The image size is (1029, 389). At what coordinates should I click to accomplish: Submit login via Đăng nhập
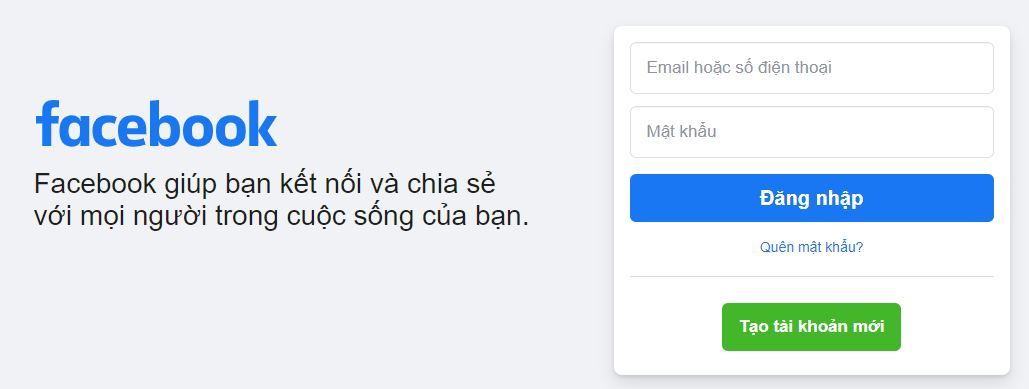812,198
